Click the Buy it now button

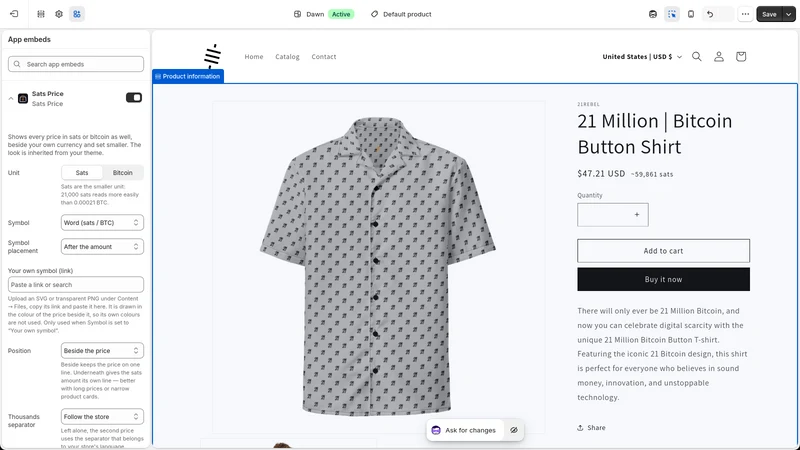tap(663, 279)
